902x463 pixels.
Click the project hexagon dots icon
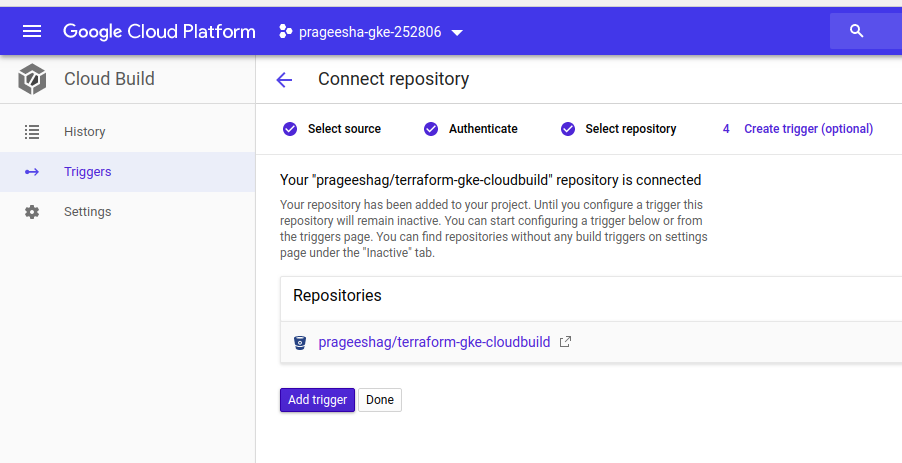click(285, 32)
